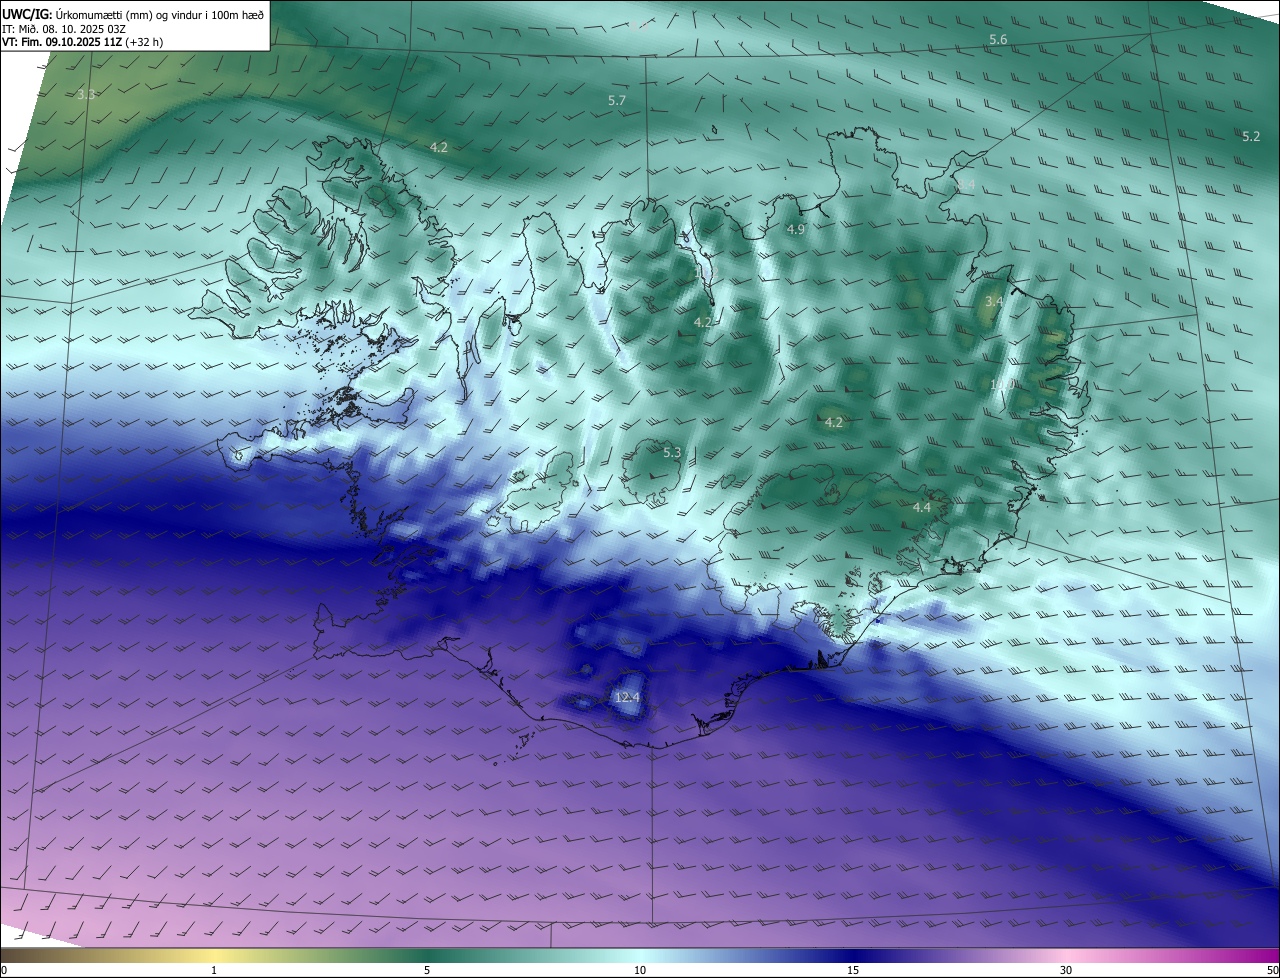Click the 3.3 value label on the map
This screenshot has height=978, width=1280.
[x=86, y=95]
